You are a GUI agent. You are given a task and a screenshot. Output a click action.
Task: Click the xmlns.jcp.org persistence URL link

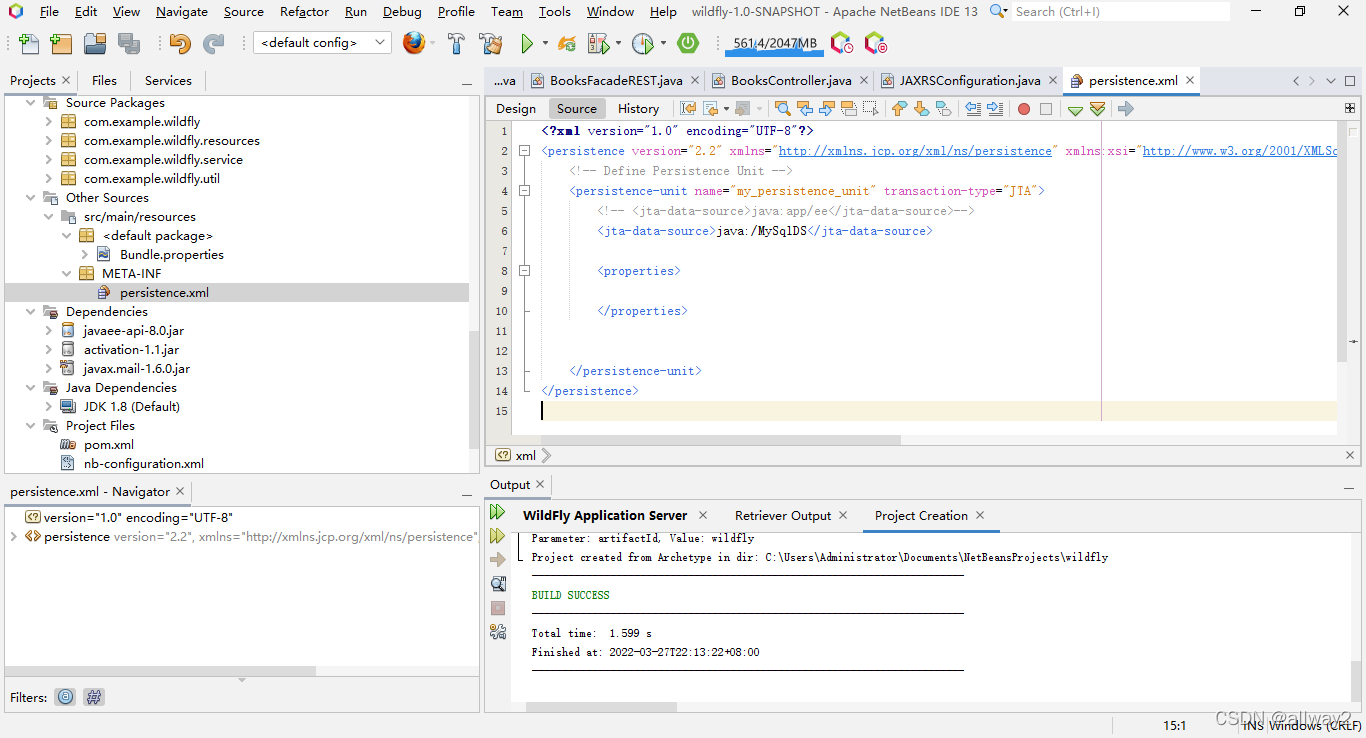point(915,151)
